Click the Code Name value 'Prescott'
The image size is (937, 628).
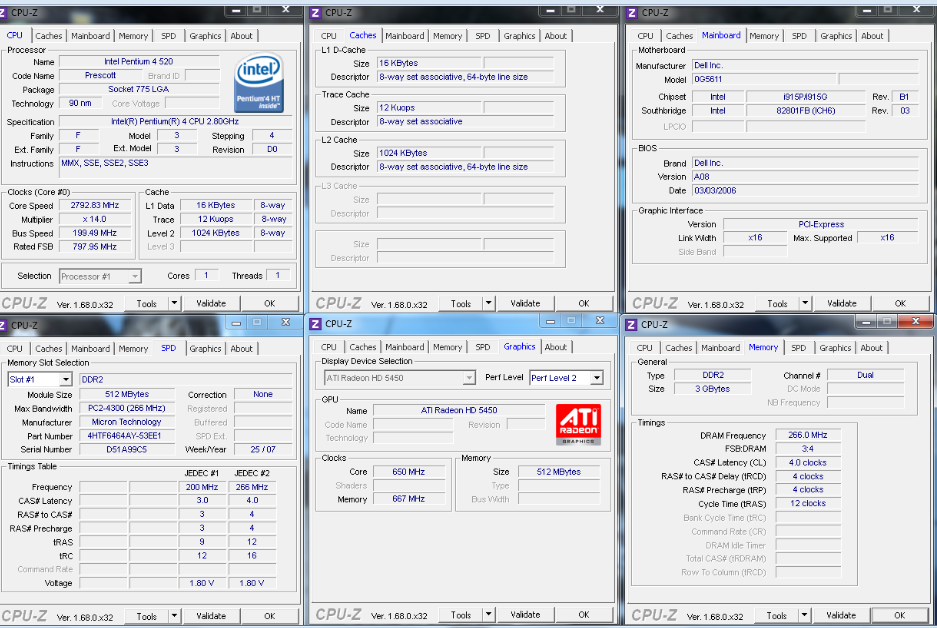100,75
